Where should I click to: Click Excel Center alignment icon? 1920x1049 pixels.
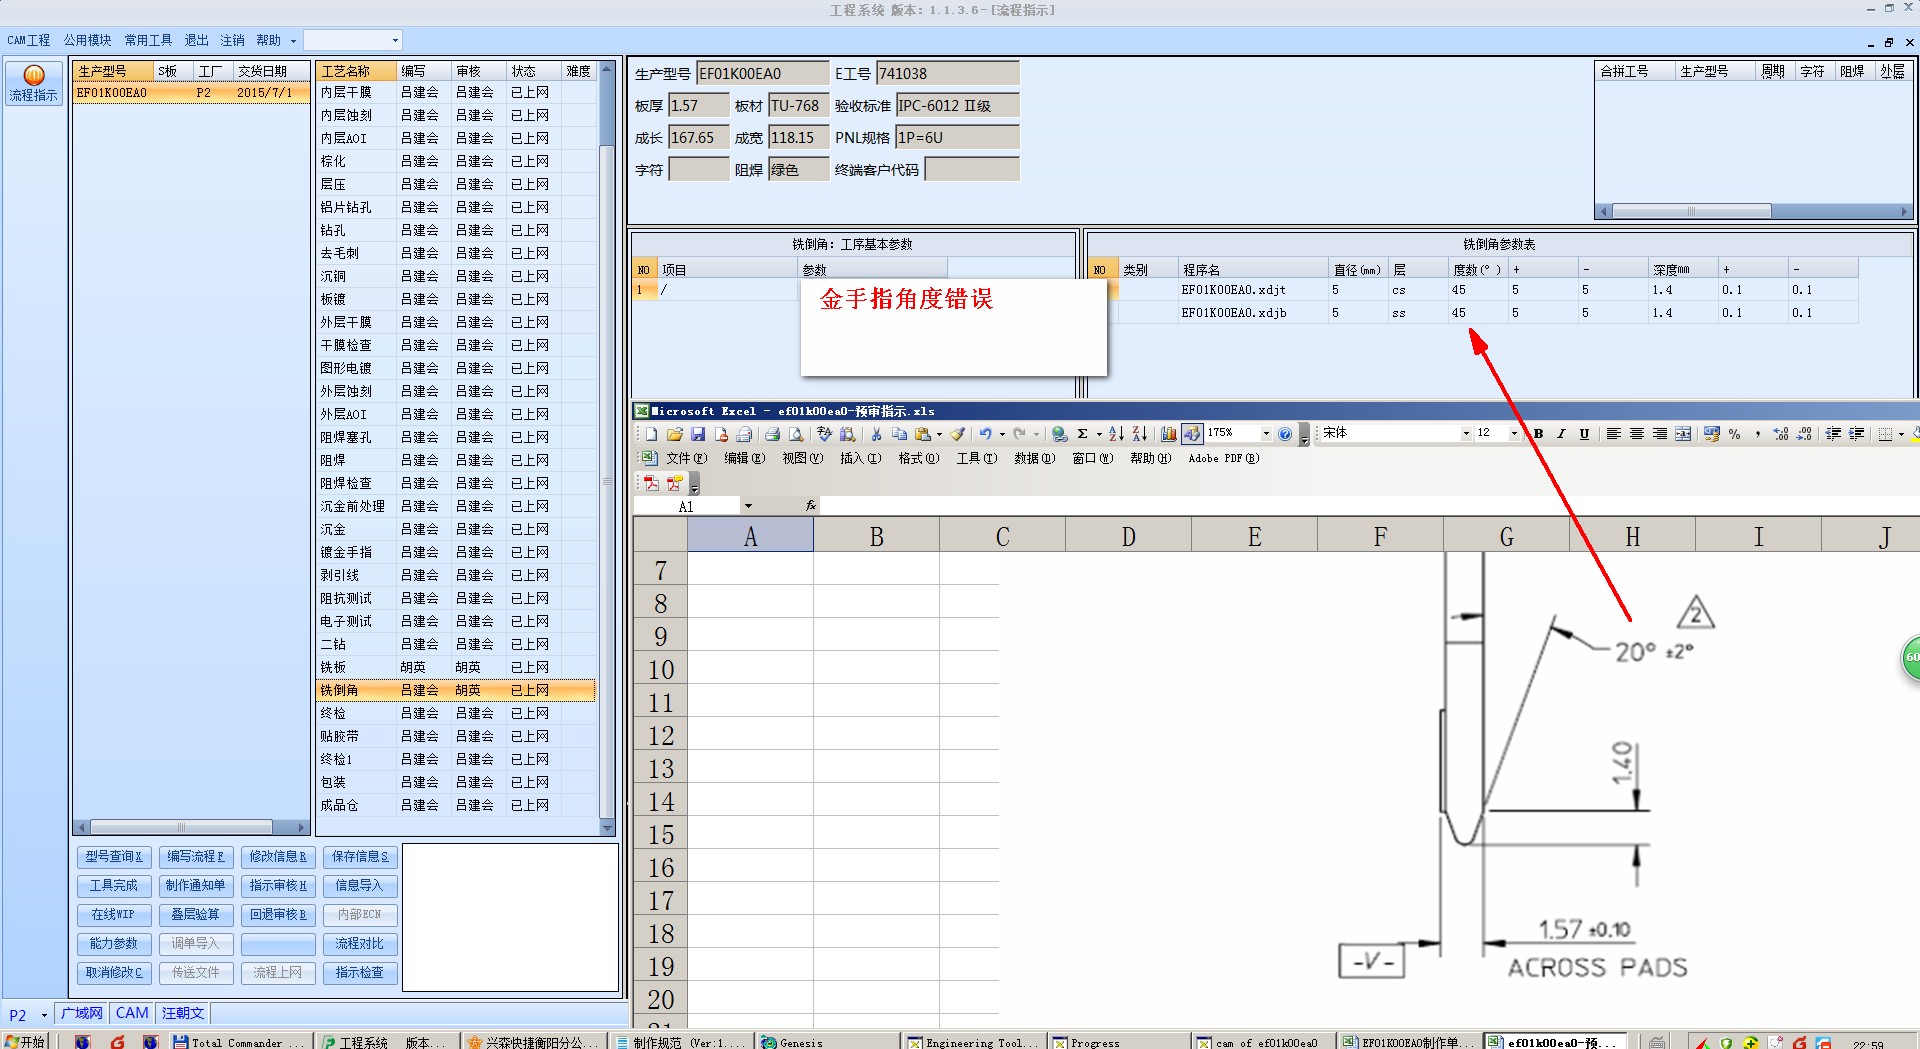click(1636, 434)
